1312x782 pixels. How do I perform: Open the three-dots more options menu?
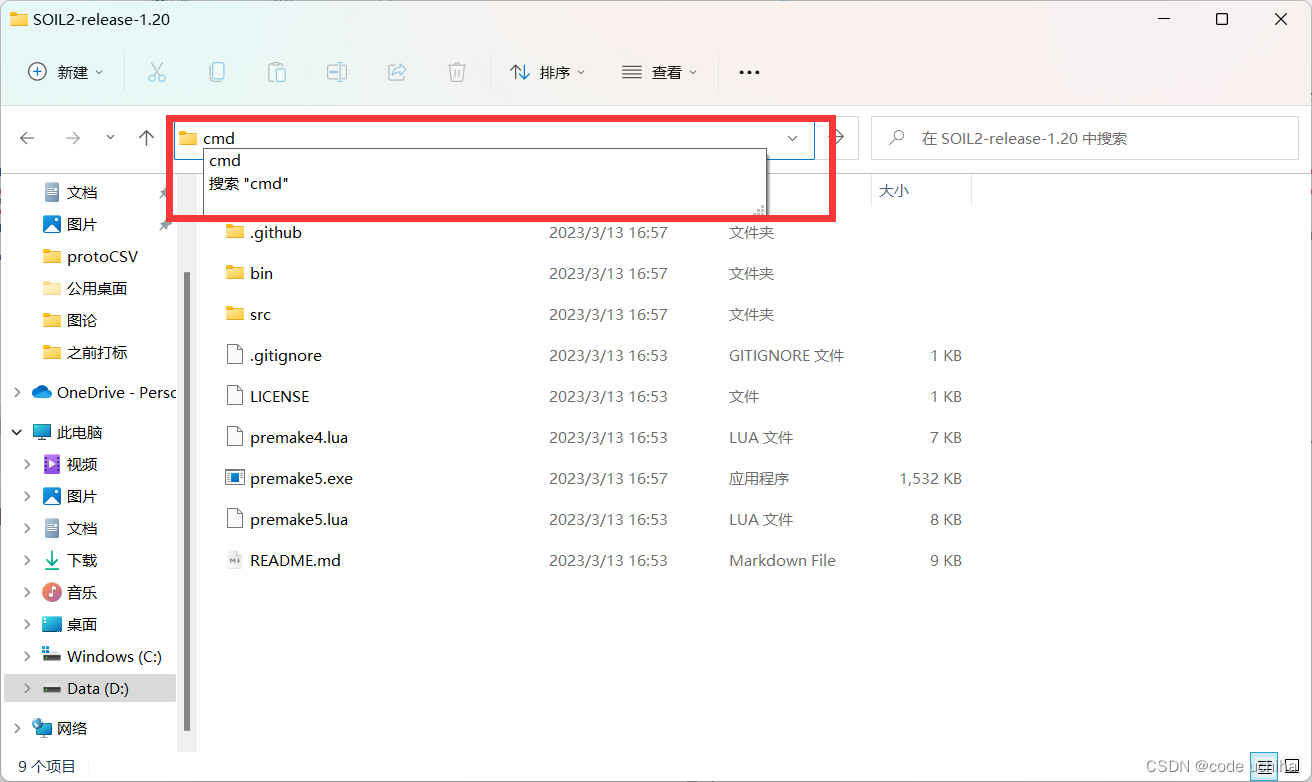point(749,72)
